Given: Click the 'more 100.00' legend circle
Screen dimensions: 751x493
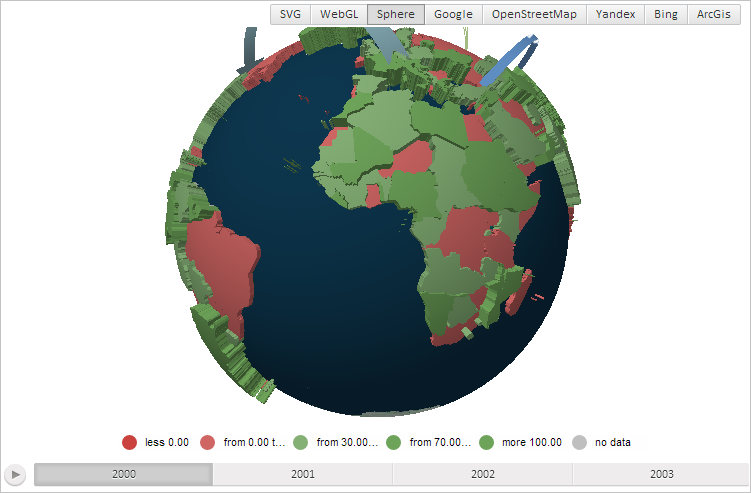Looking at the screenshot, I should point(486,442).
